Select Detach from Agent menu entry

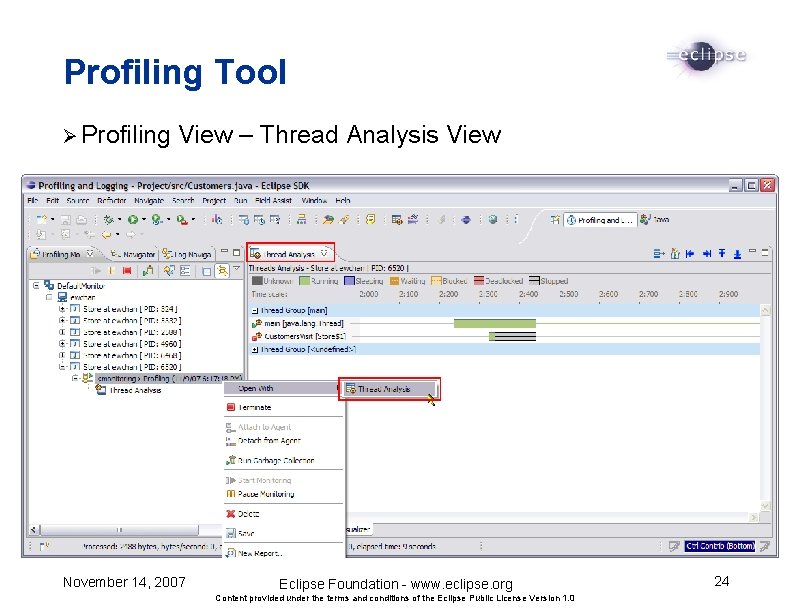tap(284, 440)
